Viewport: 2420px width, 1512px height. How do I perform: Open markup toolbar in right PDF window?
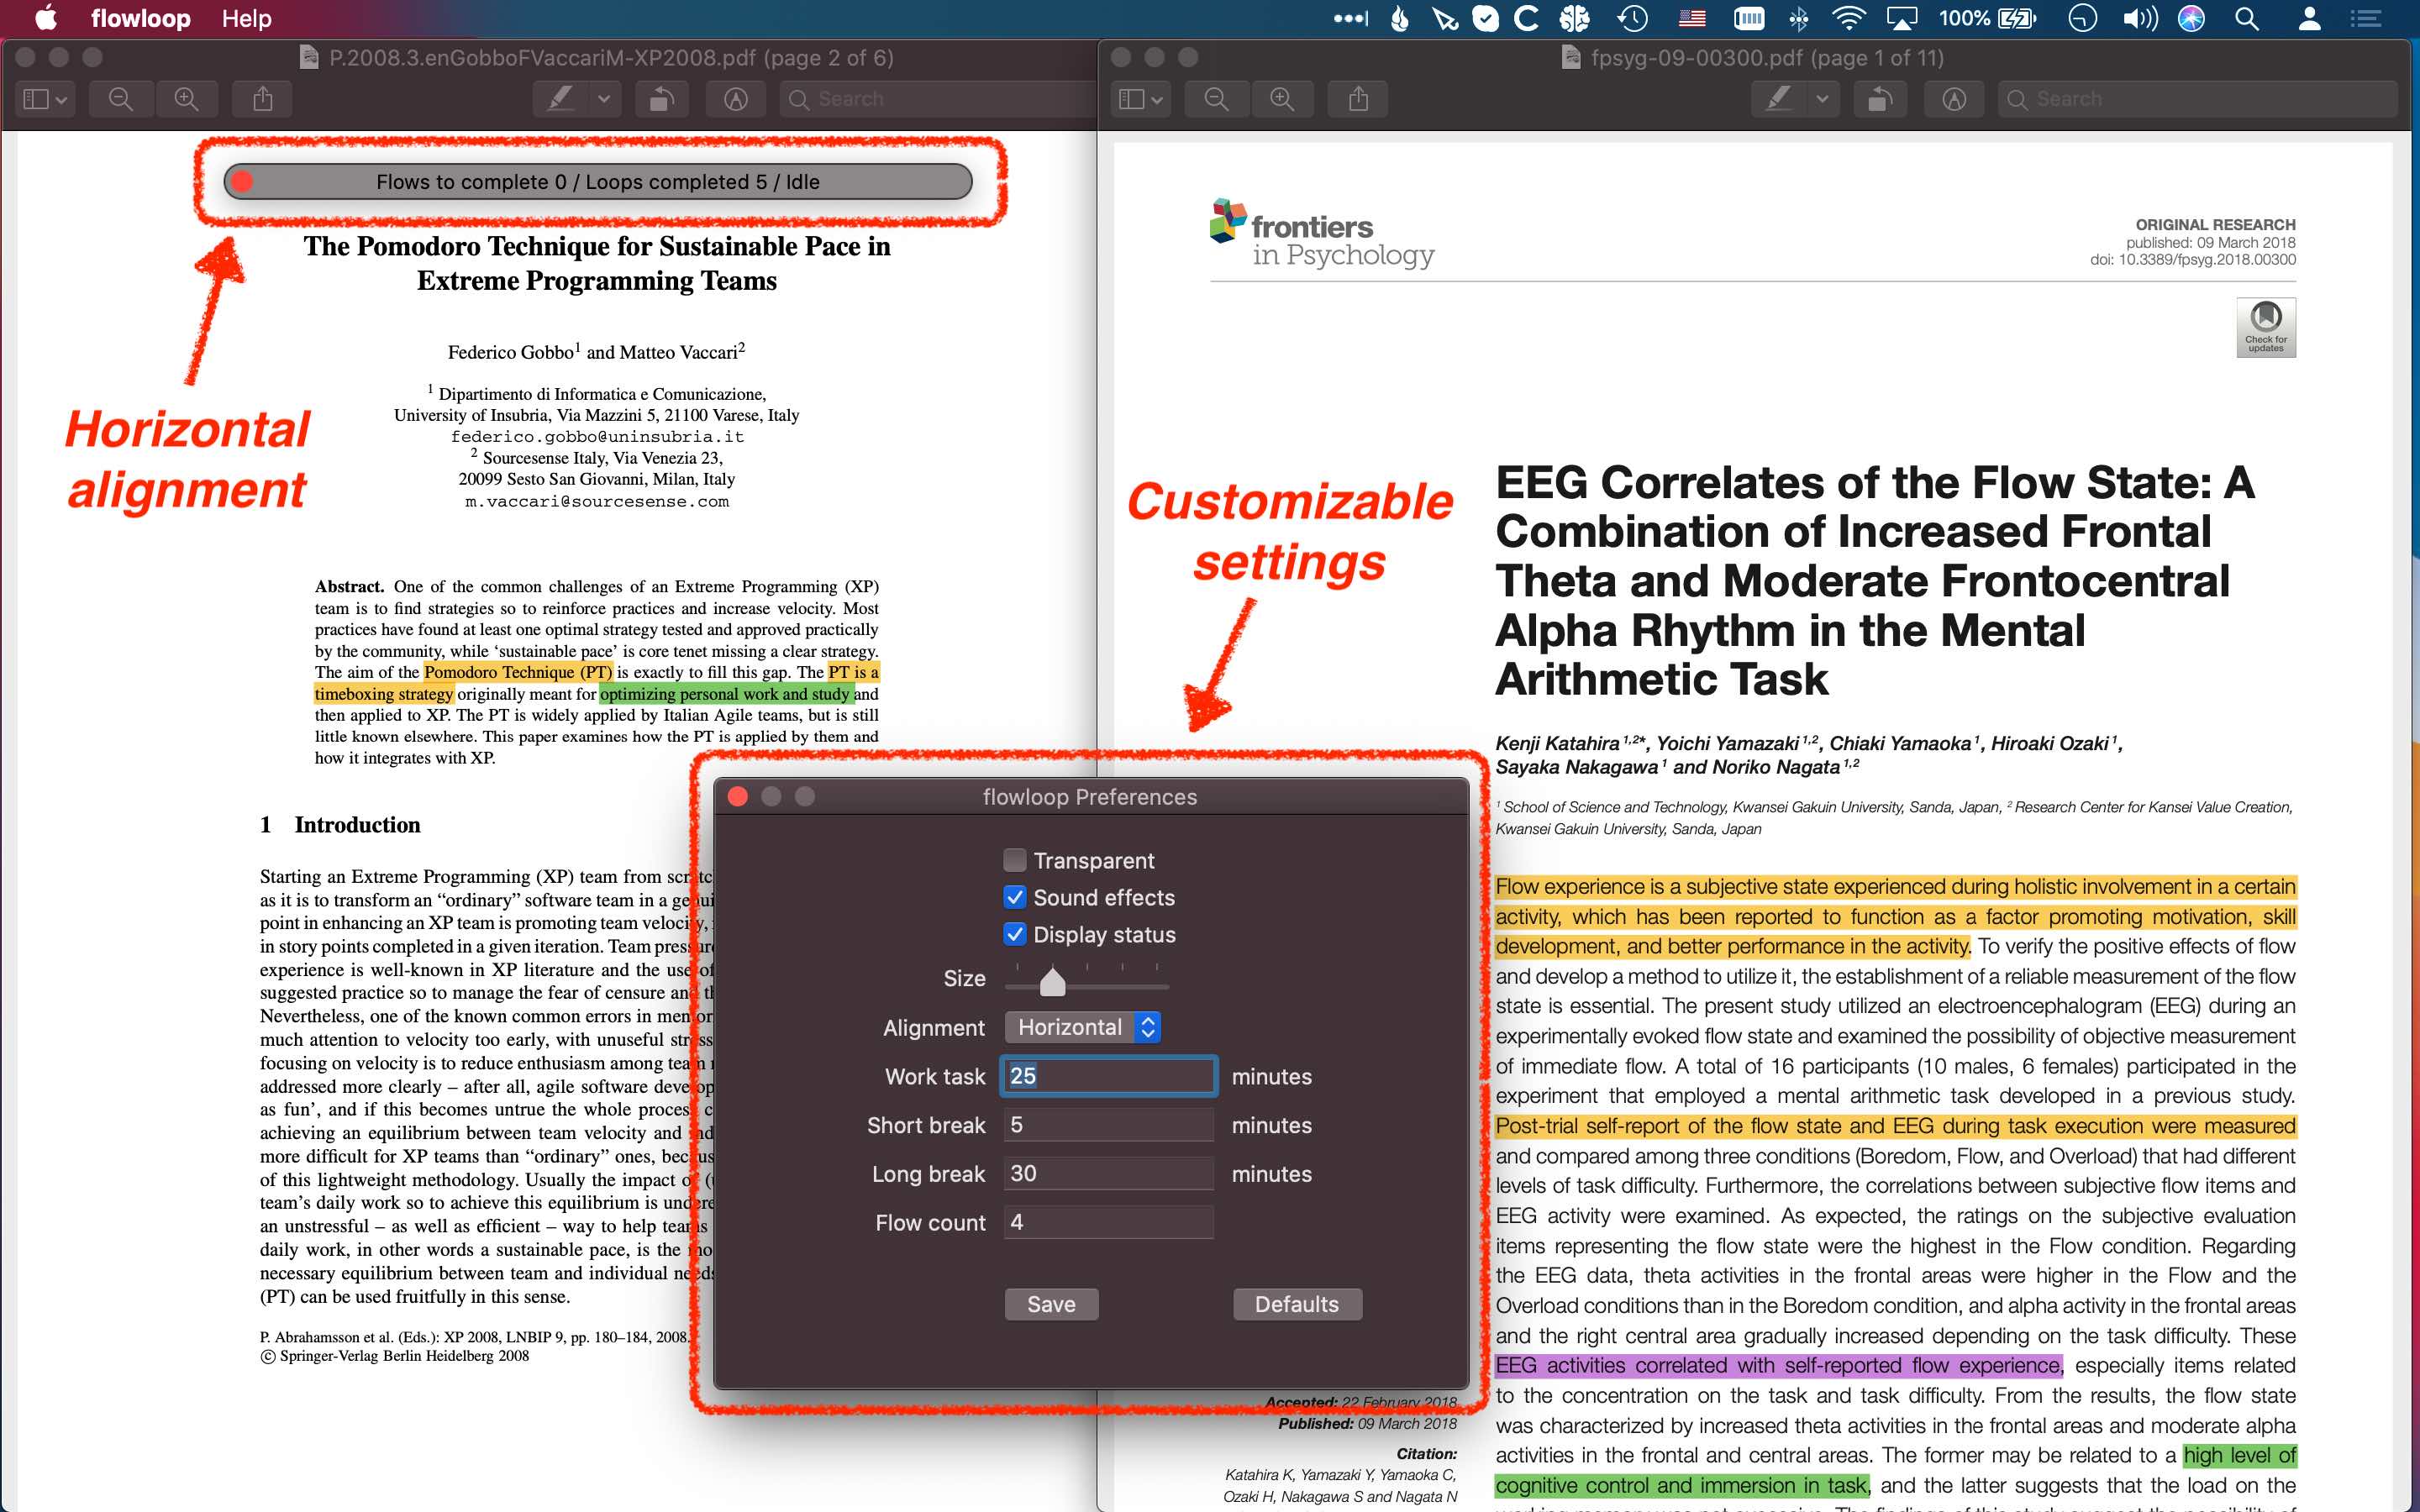(1954, 99)
